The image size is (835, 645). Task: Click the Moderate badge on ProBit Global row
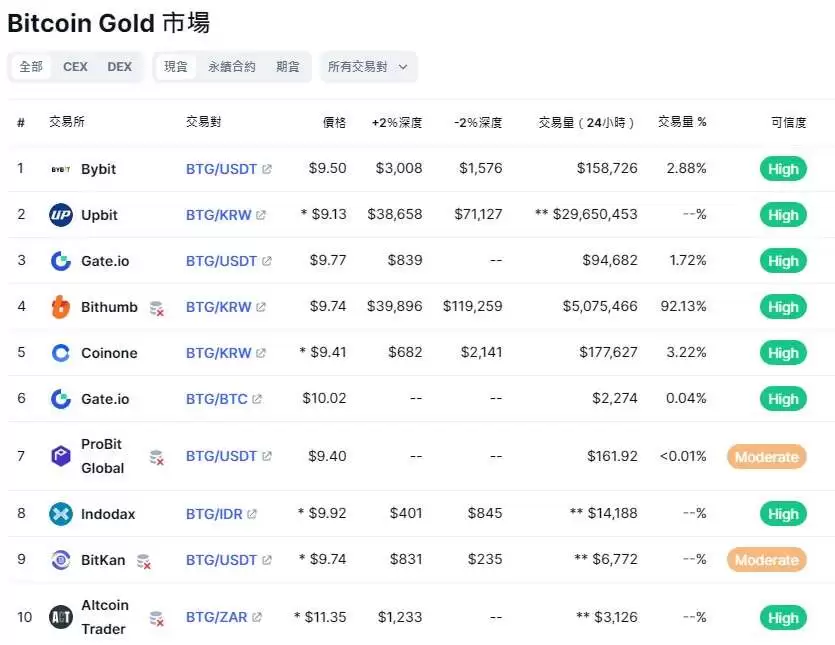click(x=766, y=456)
